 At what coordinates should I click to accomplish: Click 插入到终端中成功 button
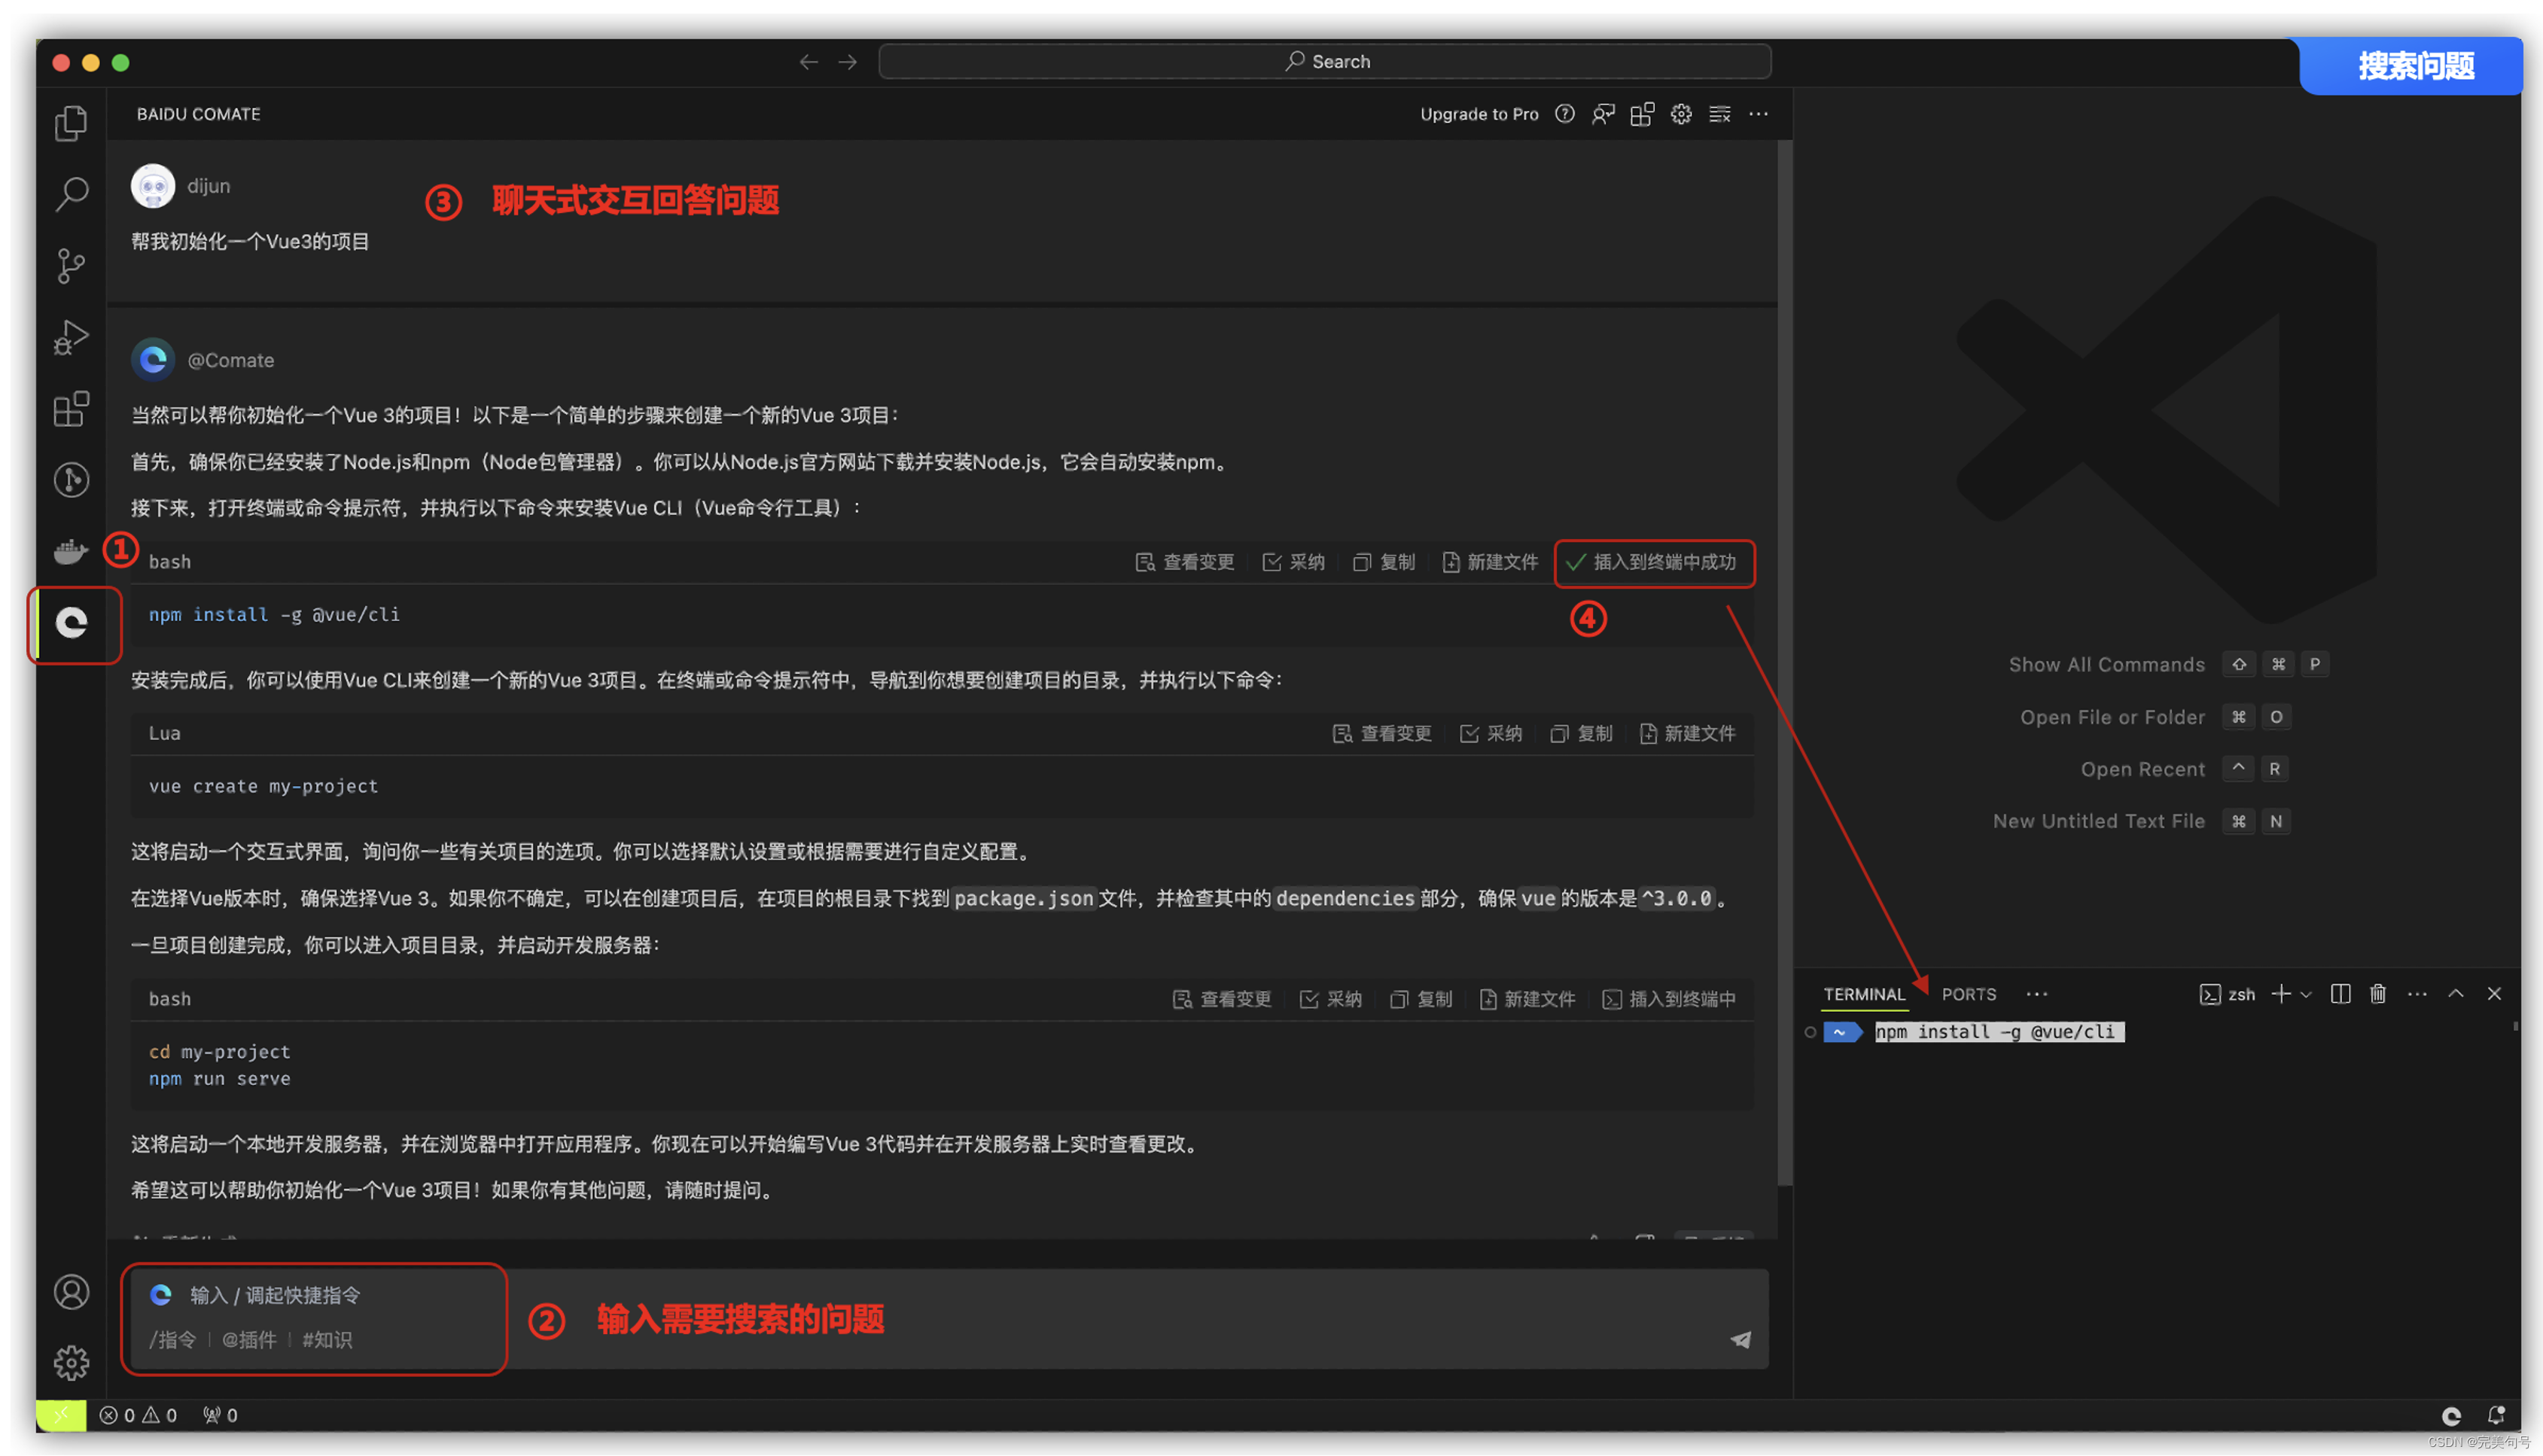[1654, 562]
